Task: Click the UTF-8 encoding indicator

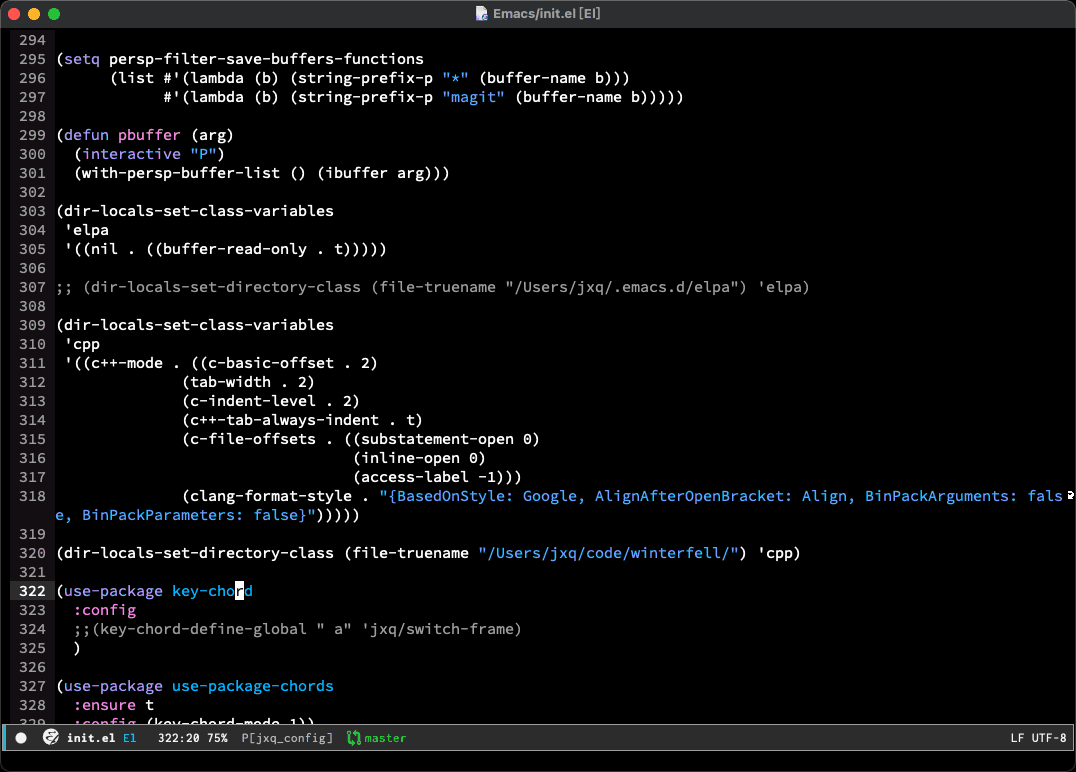Action: pos(1049,738)
